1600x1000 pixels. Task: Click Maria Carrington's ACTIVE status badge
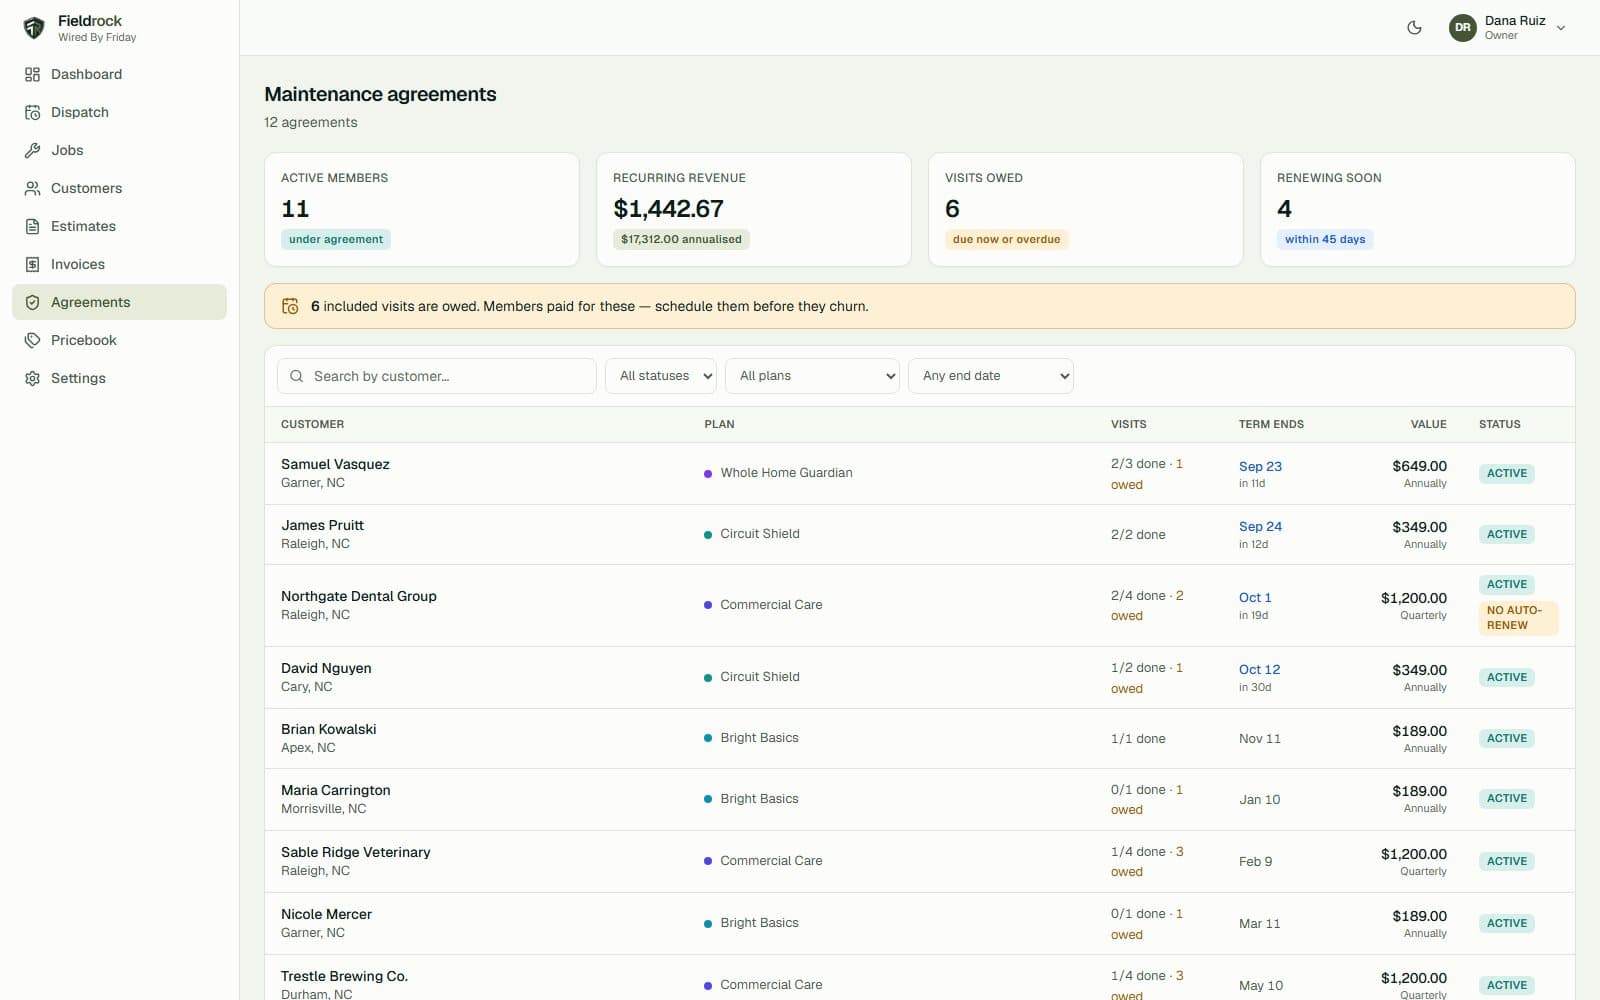[x=1507, y=798]
